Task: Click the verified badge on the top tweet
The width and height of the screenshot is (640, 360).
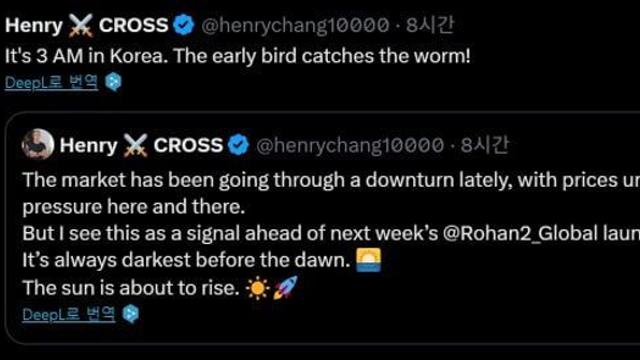Action: 184,25
